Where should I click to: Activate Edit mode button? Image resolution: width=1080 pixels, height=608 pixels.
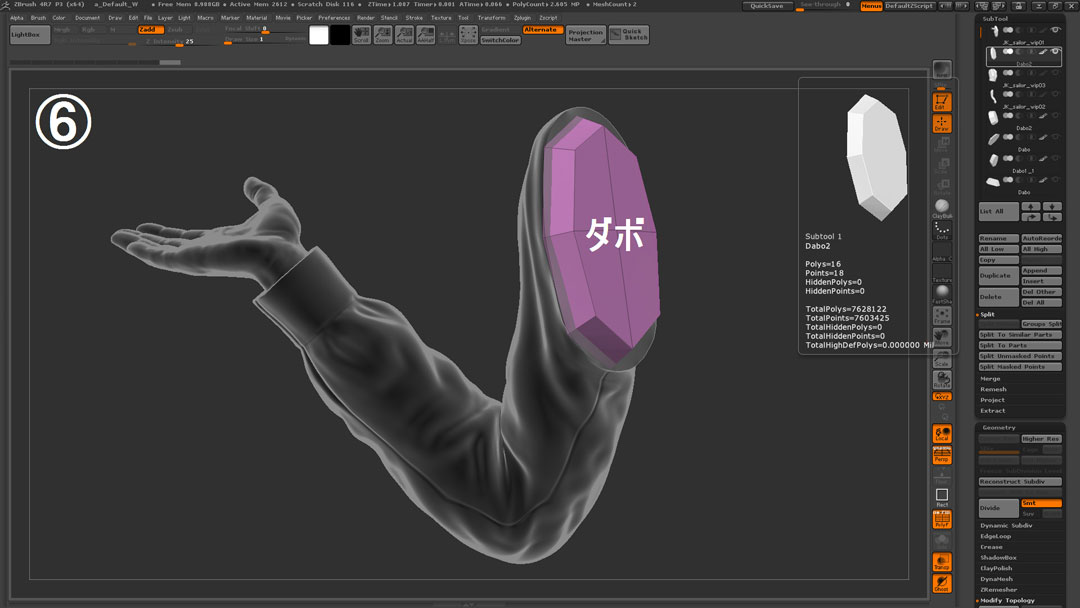(942, 102)
